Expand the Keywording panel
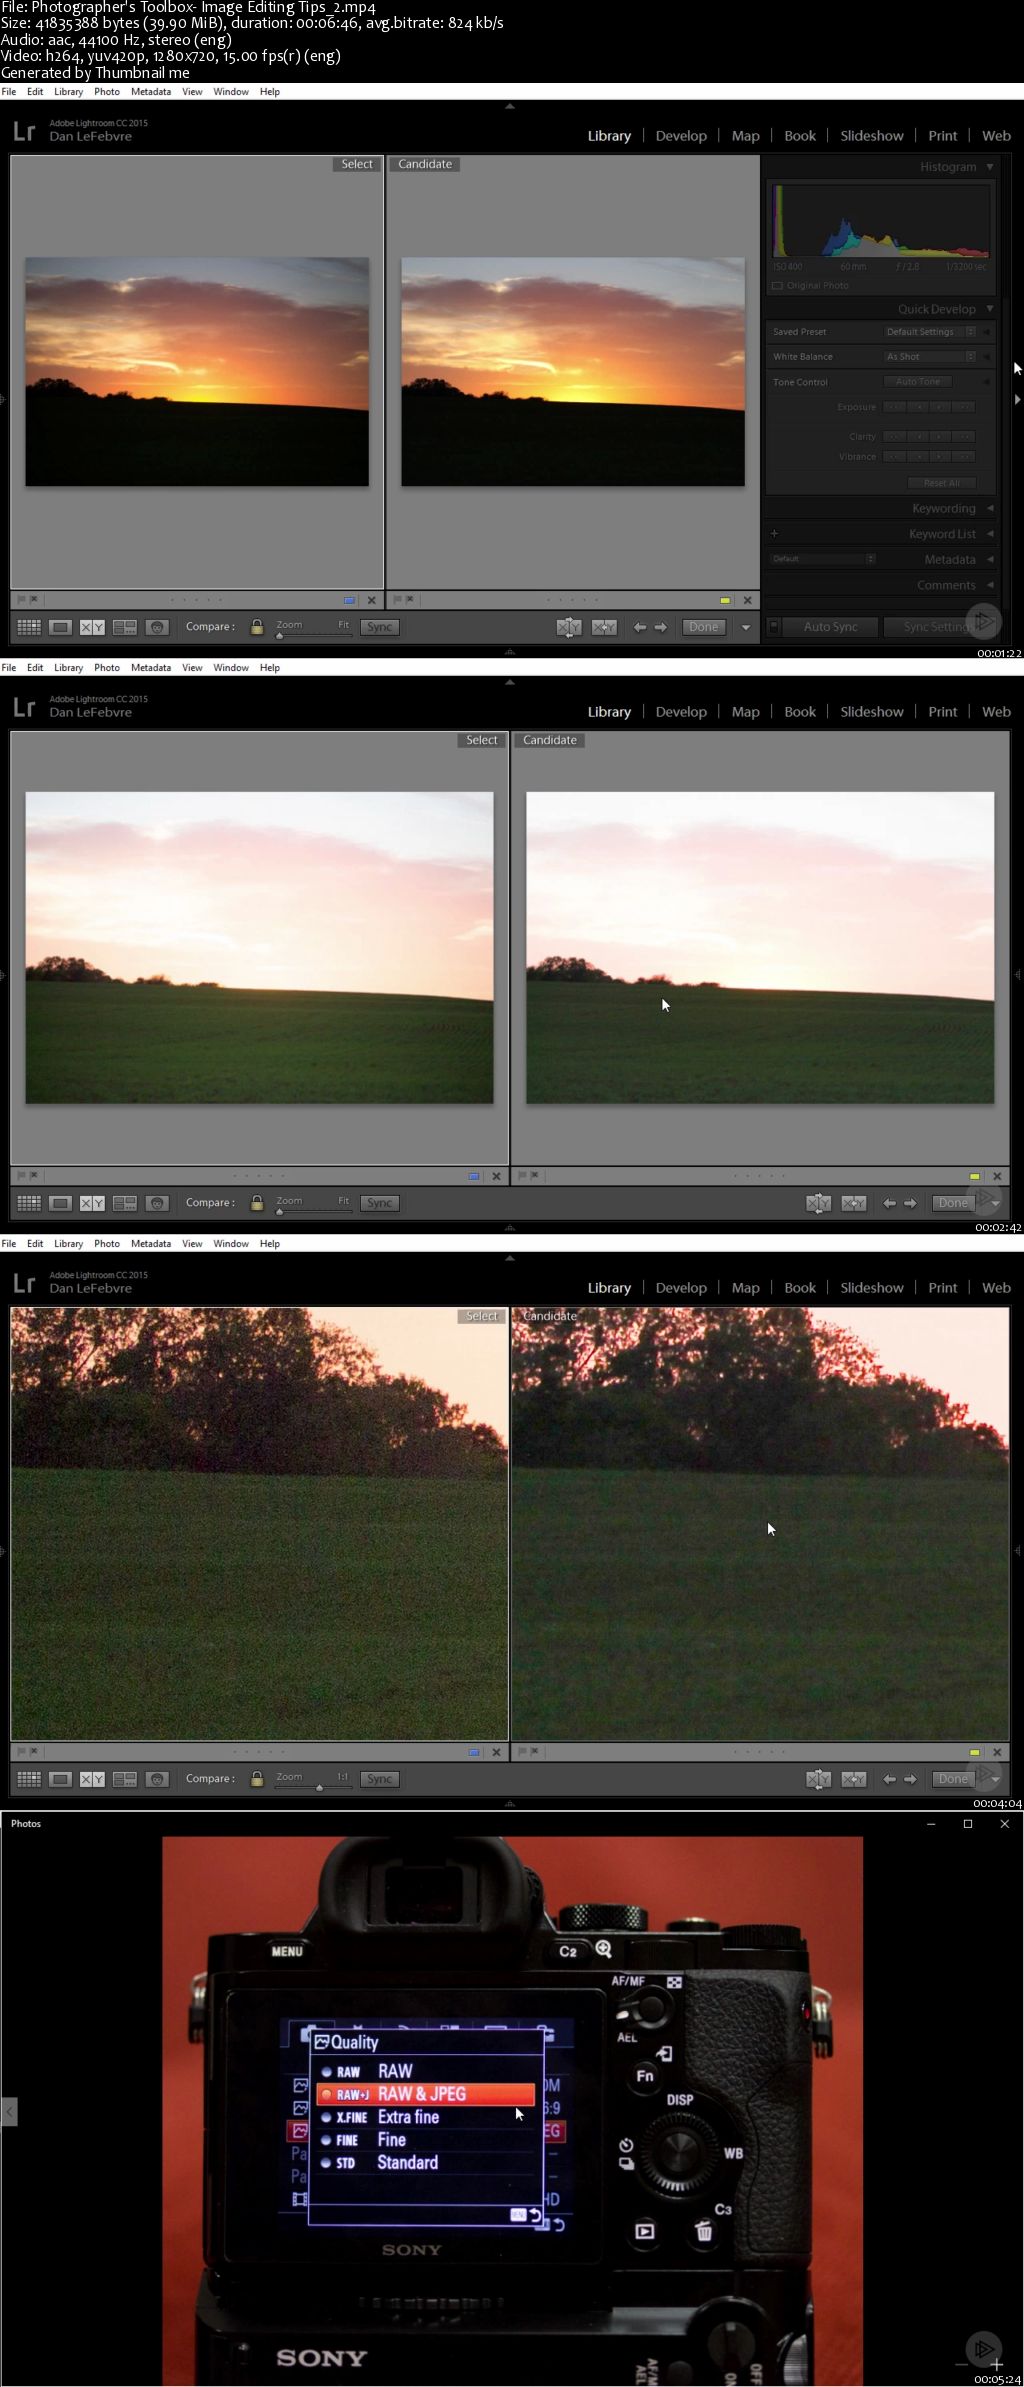Viewport: 1024px width, 2387px height. tap(990, 509)
